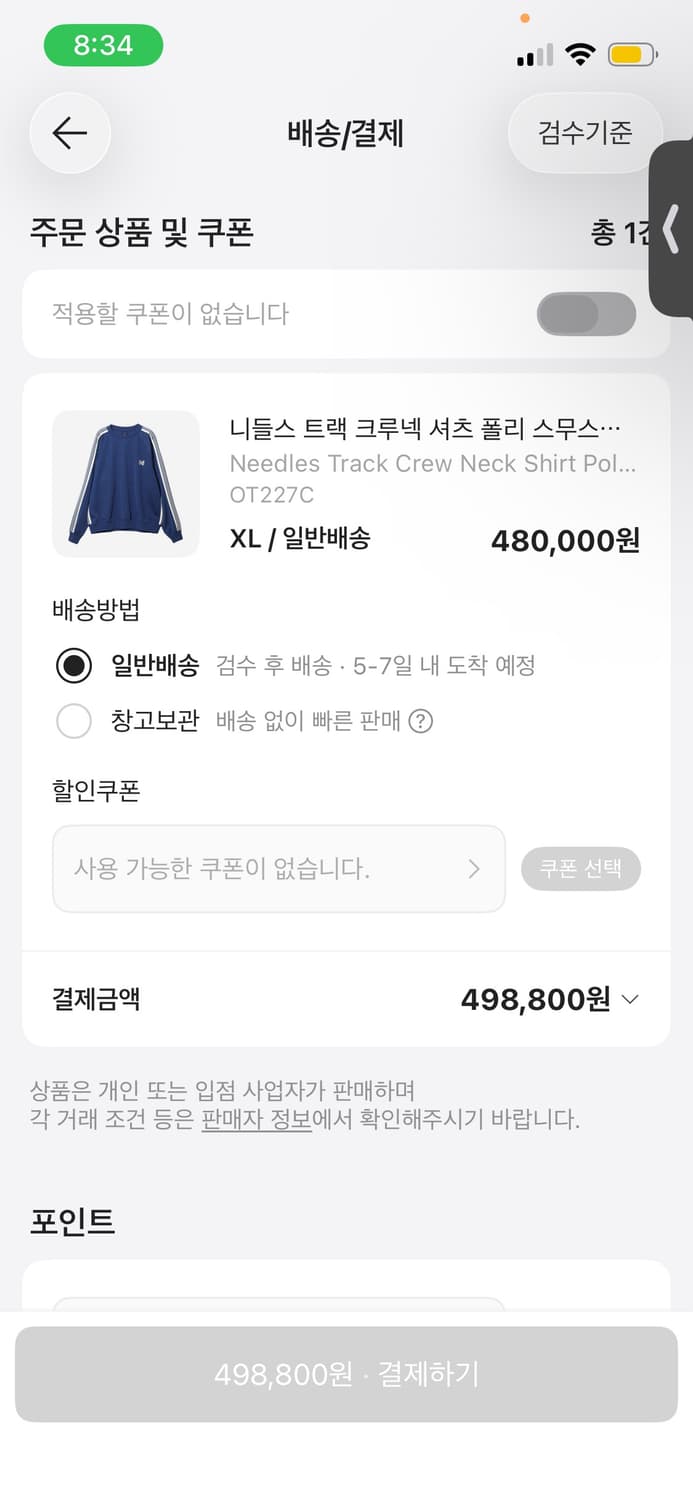Image resolution: width=693 pixels, height=1500 pixels.
Task: Tap the Wi-Fi icon in status bar
Action: pyautogui.click(x=580, y=56)
